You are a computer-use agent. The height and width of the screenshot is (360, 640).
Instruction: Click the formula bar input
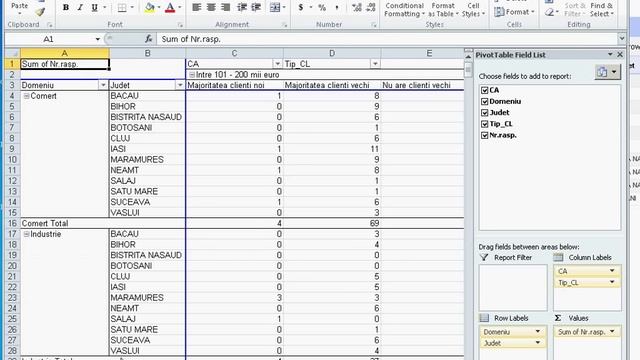pyautogui.click(x=388, y=39)
